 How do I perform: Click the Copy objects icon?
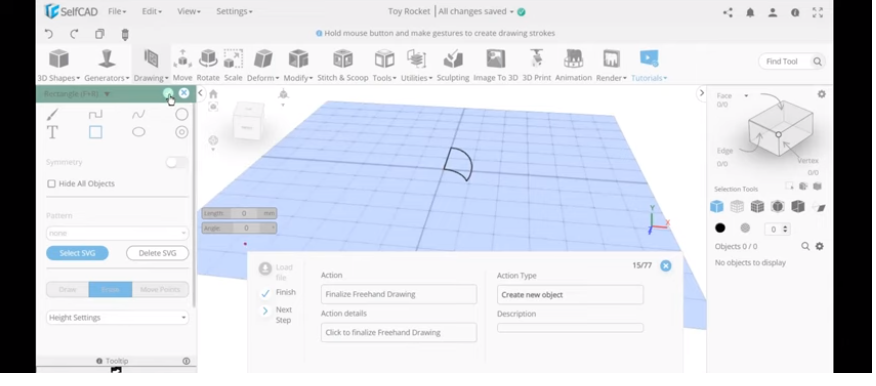tap(99, 34)
